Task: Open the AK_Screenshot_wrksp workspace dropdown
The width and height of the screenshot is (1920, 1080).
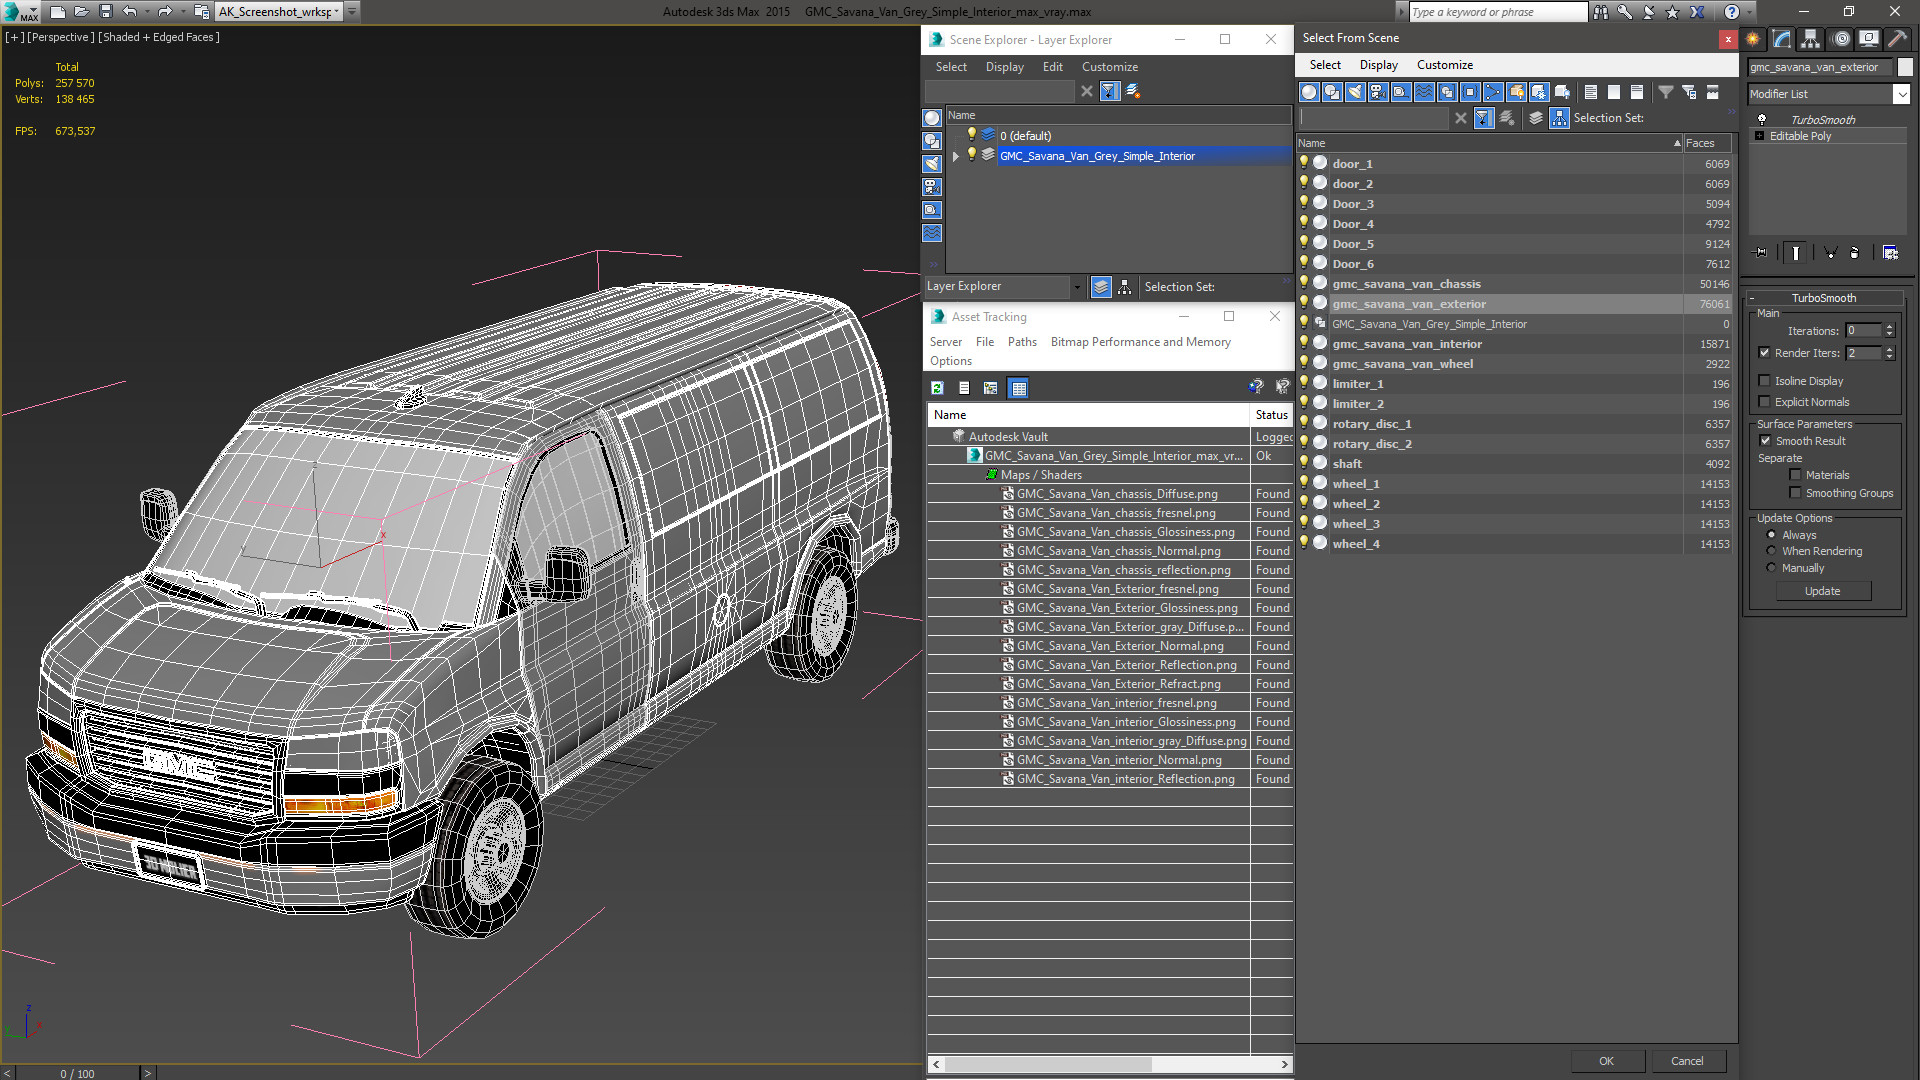Action: point(337,12)
